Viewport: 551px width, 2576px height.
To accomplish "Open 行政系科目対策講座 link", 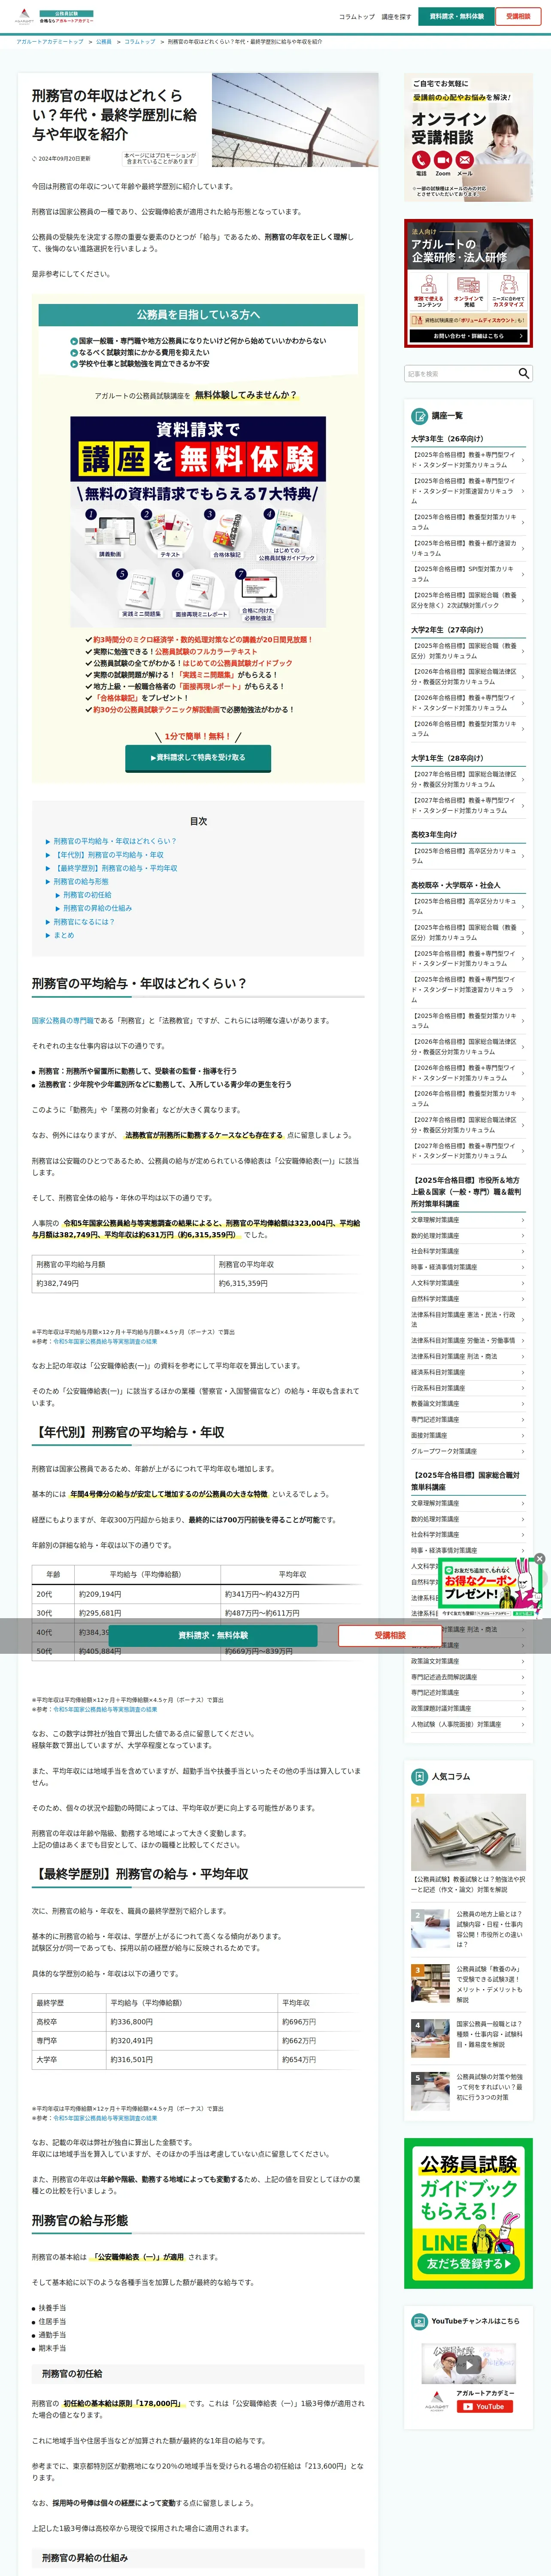I will click(468, 1388).
